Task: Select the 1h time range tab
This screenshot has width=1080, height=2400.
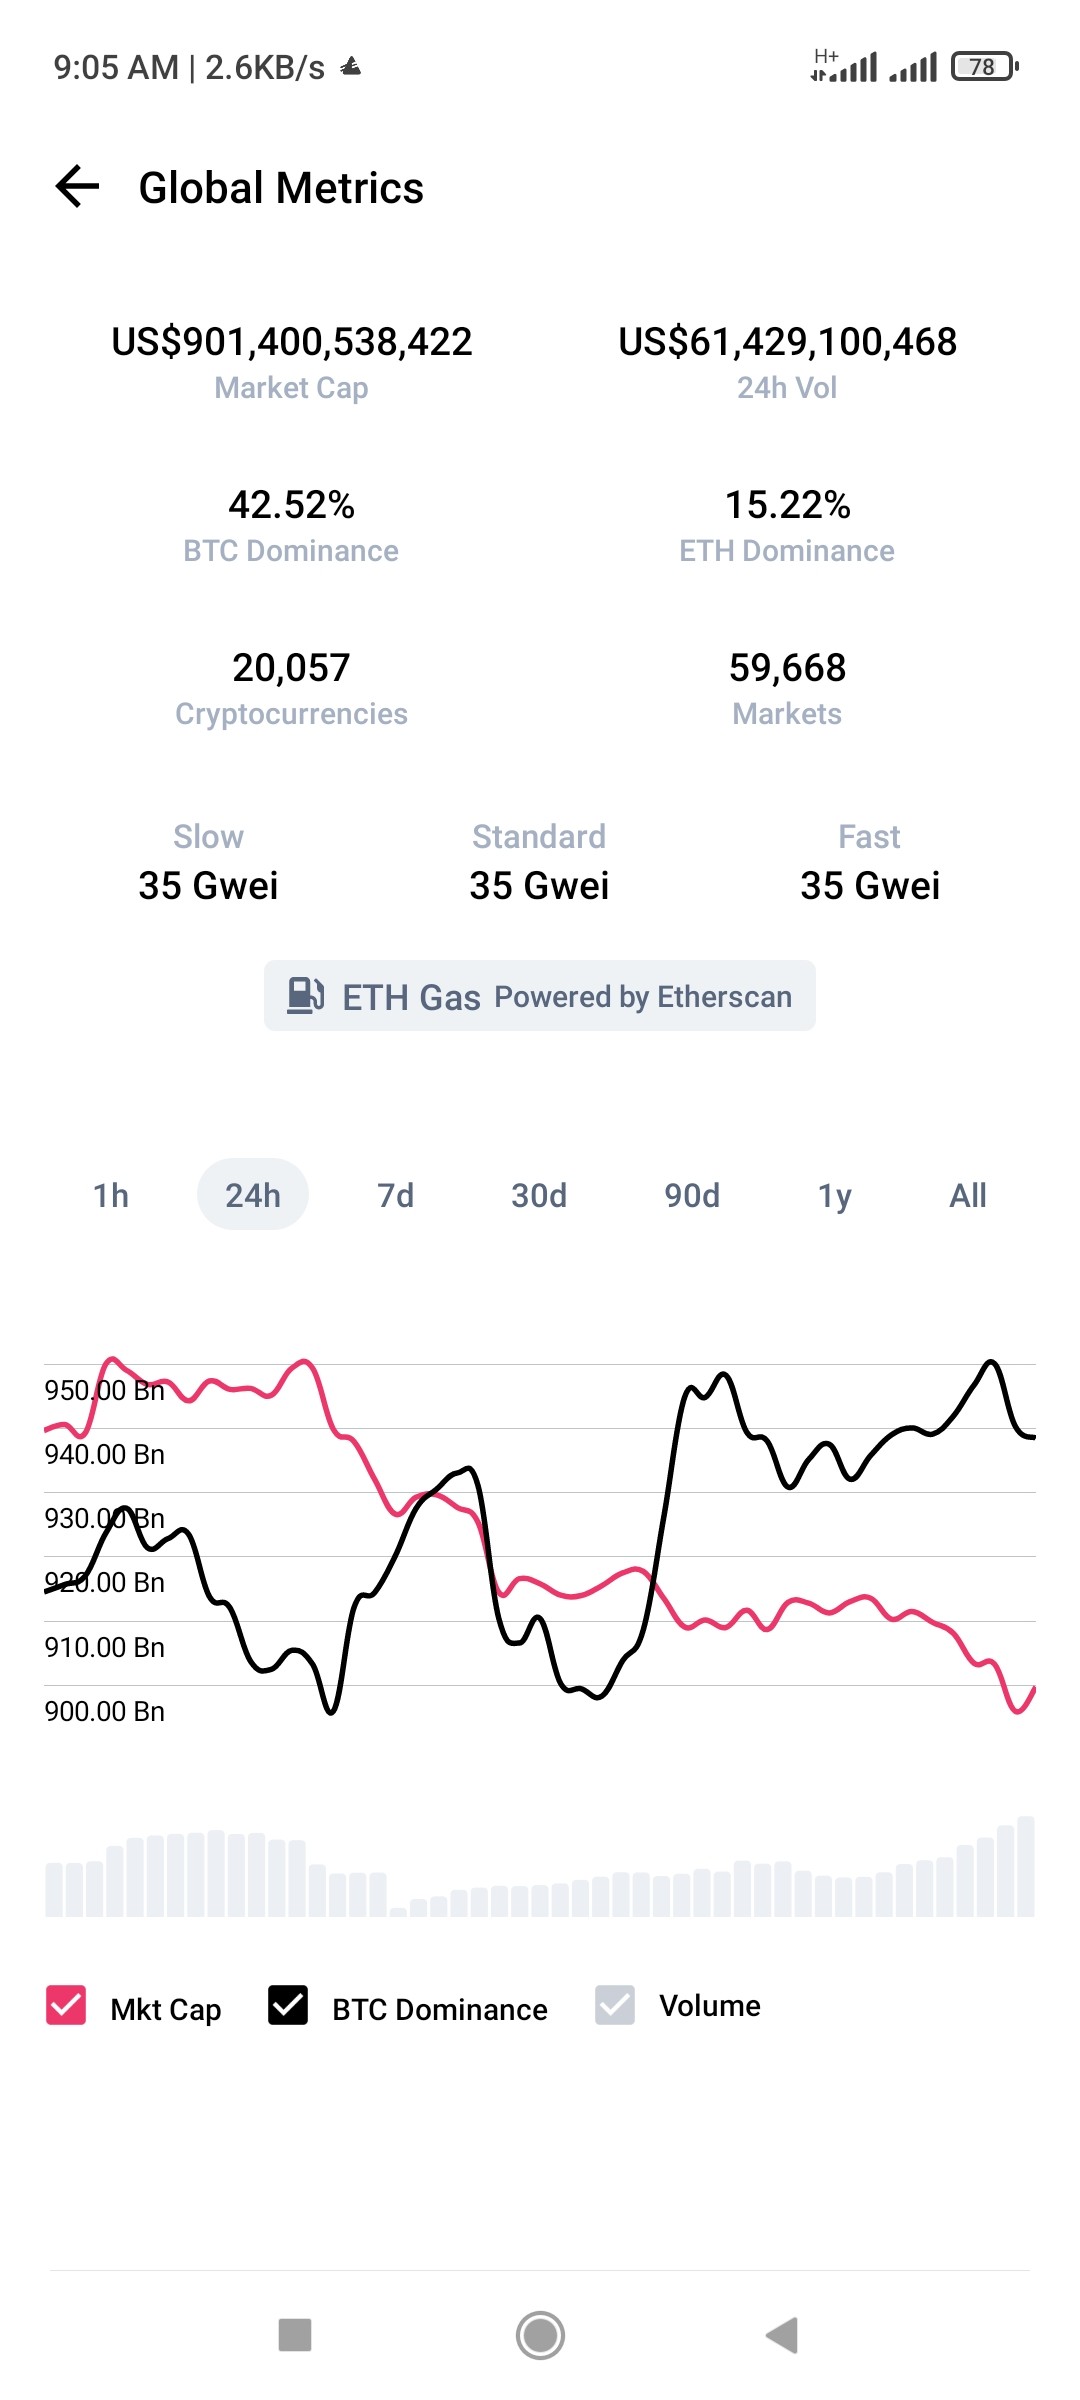Action: tap(111, 1195)
